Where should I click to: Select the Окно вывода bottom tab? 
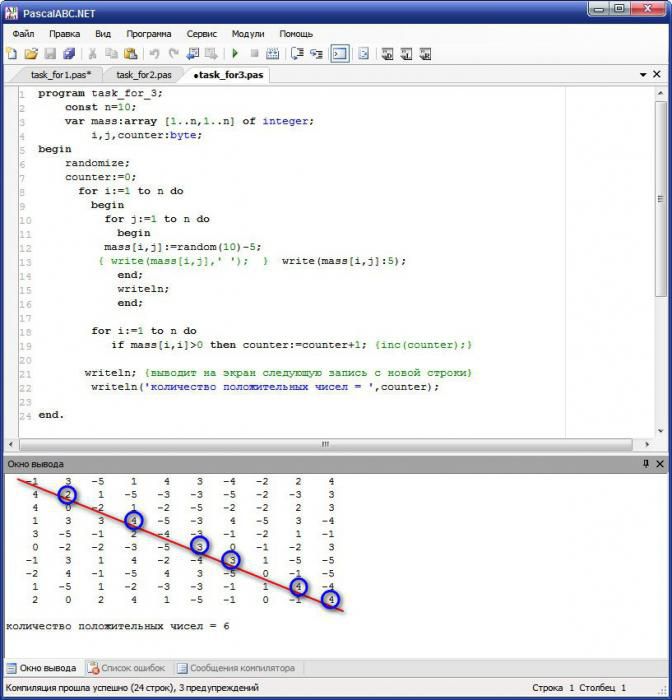point(42,668)
